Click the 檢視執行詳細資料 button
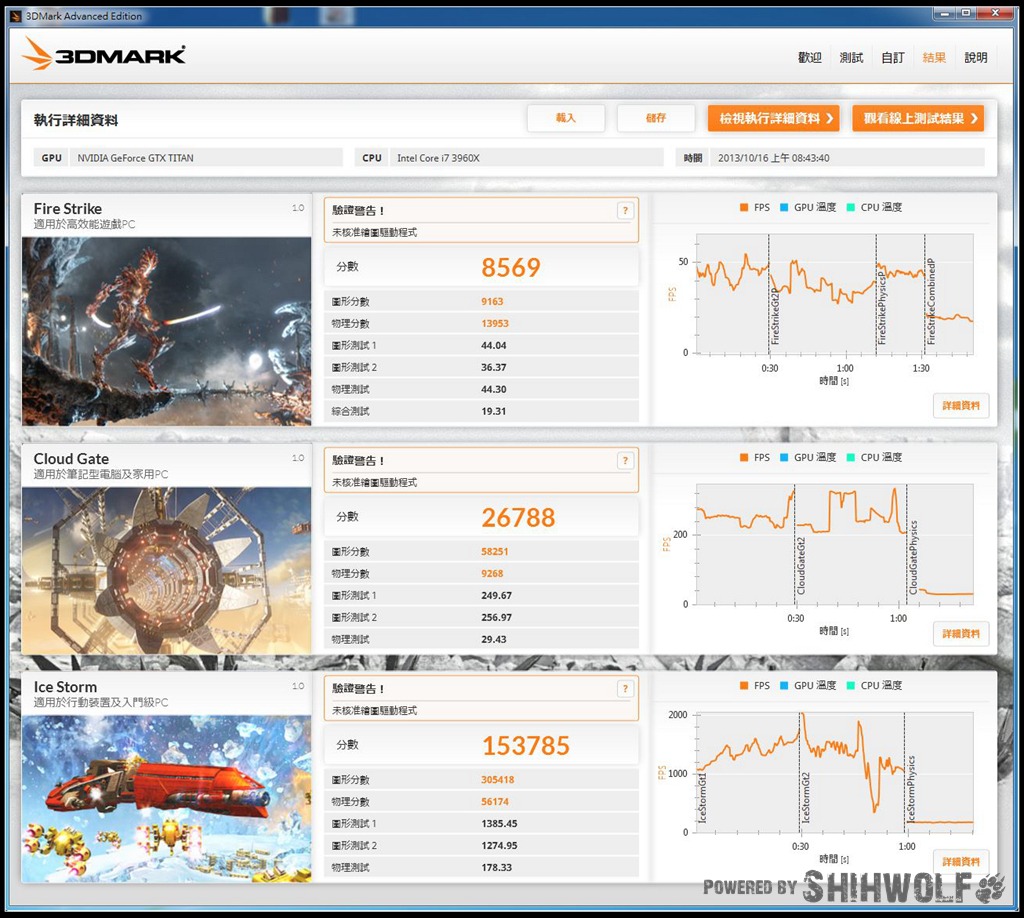Viewport: 1024px width, 918px height. tap(774, 118)
